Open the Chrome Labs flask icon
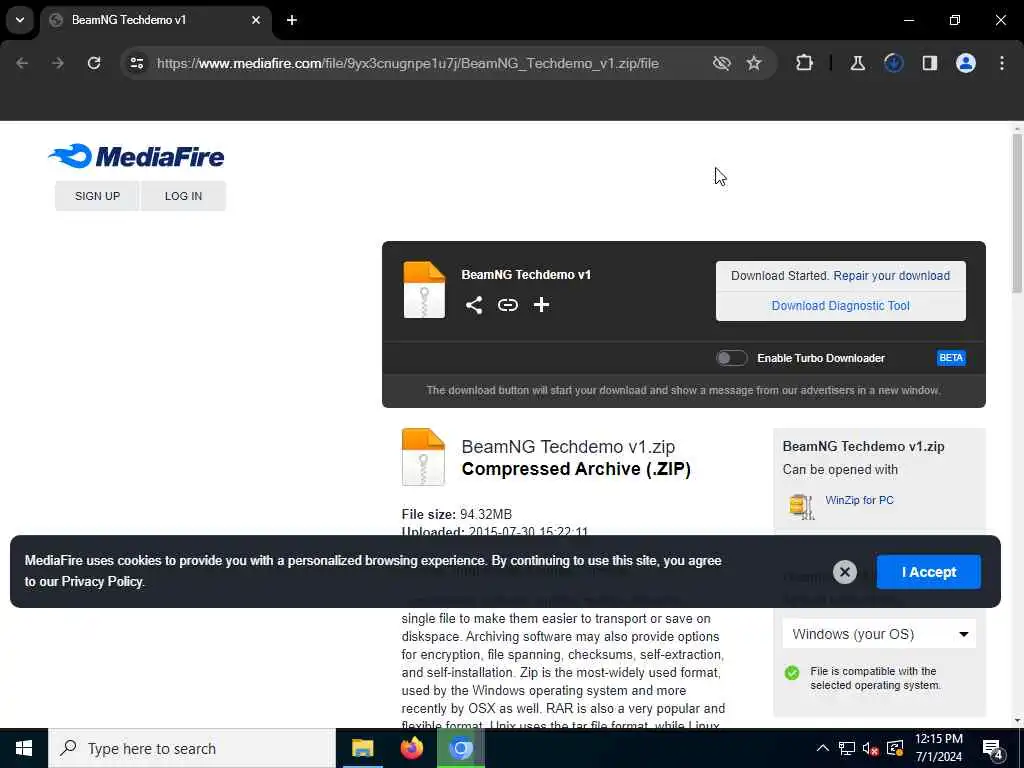 tap(857, 63)
